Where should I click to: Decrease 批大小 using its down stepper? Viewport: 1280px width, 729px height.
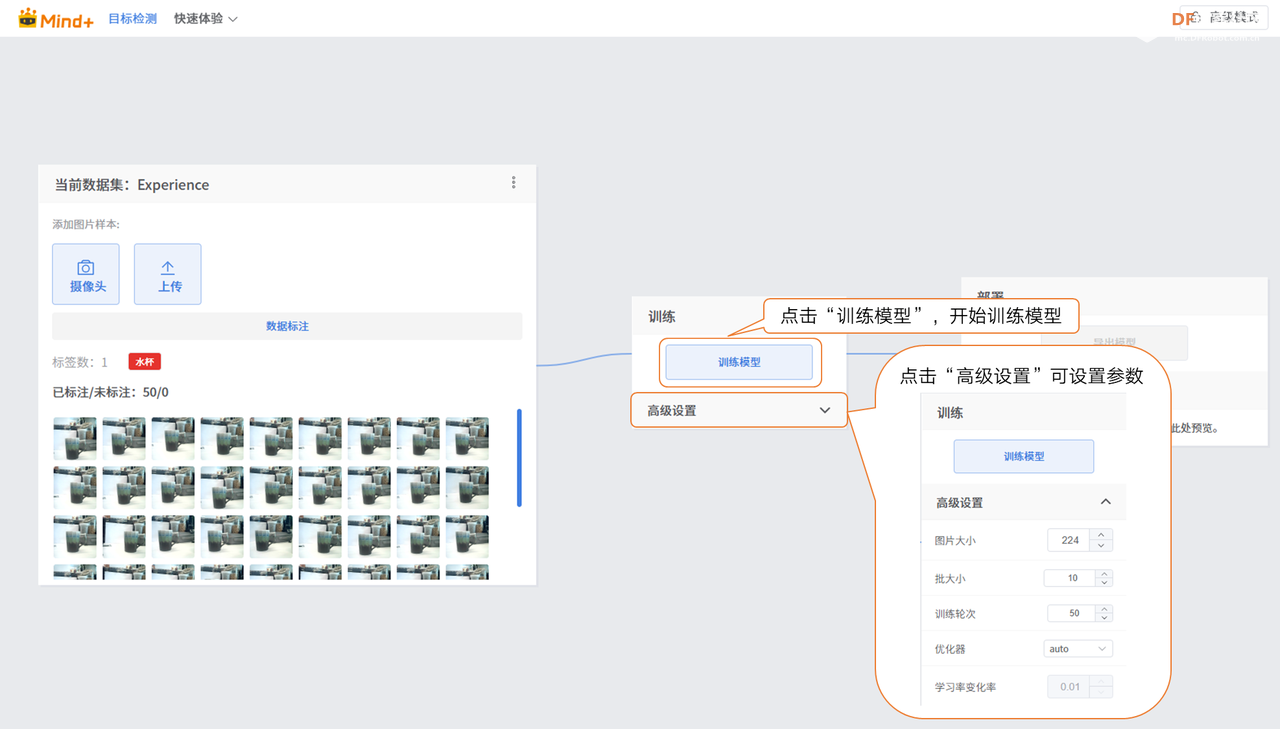[1103, 582]
